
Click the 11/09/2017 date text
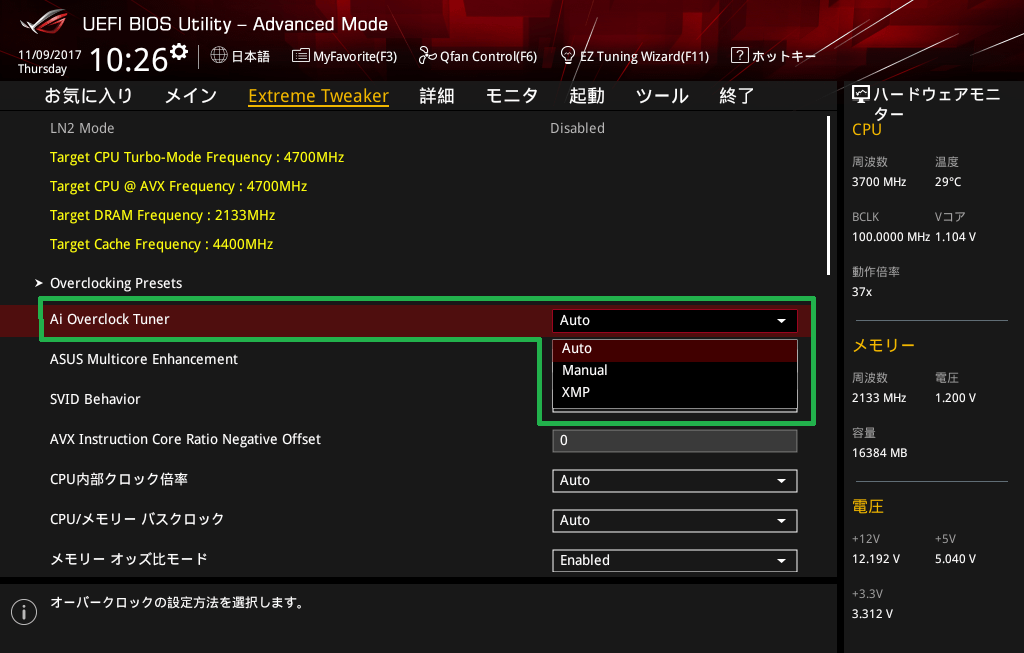click(50, 55)
